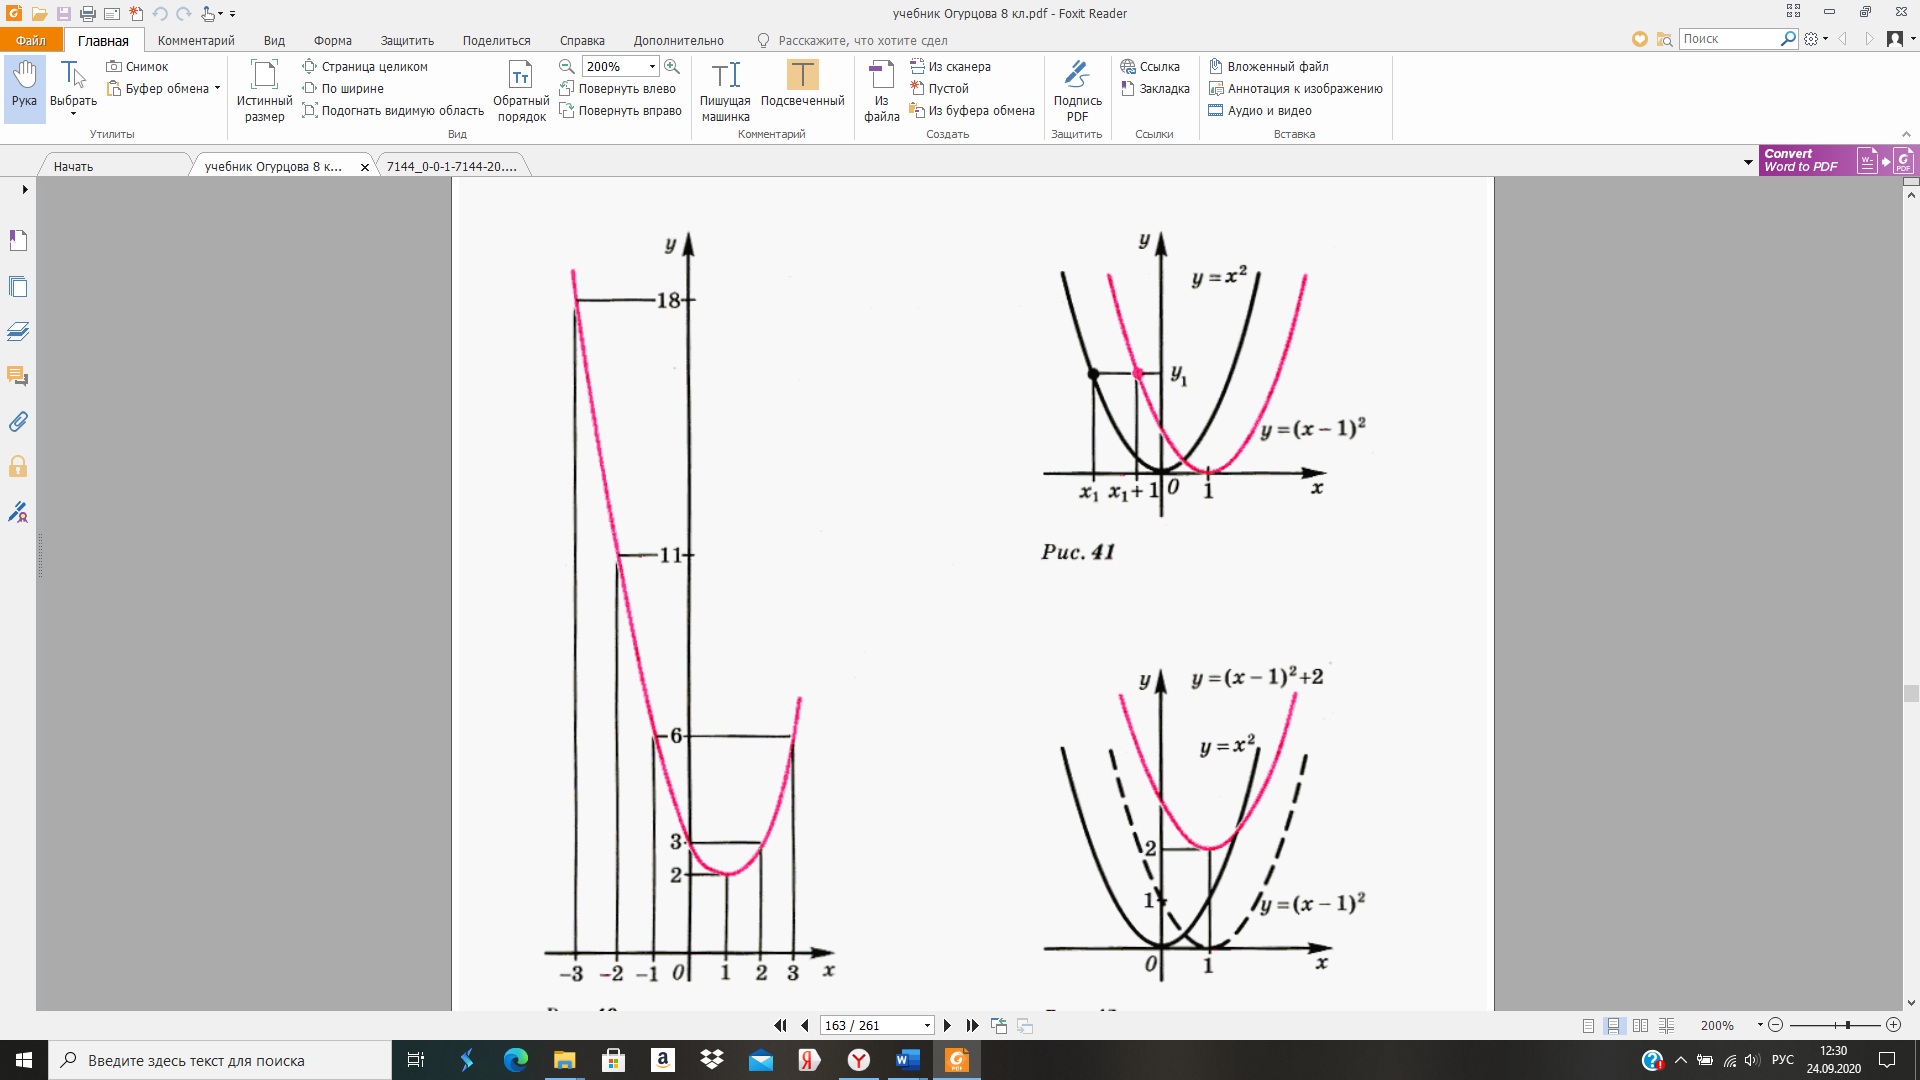This screenshot has height=1080, width=1920.
Task: Choose Страница целиком fit page
Action: [366, 66]
